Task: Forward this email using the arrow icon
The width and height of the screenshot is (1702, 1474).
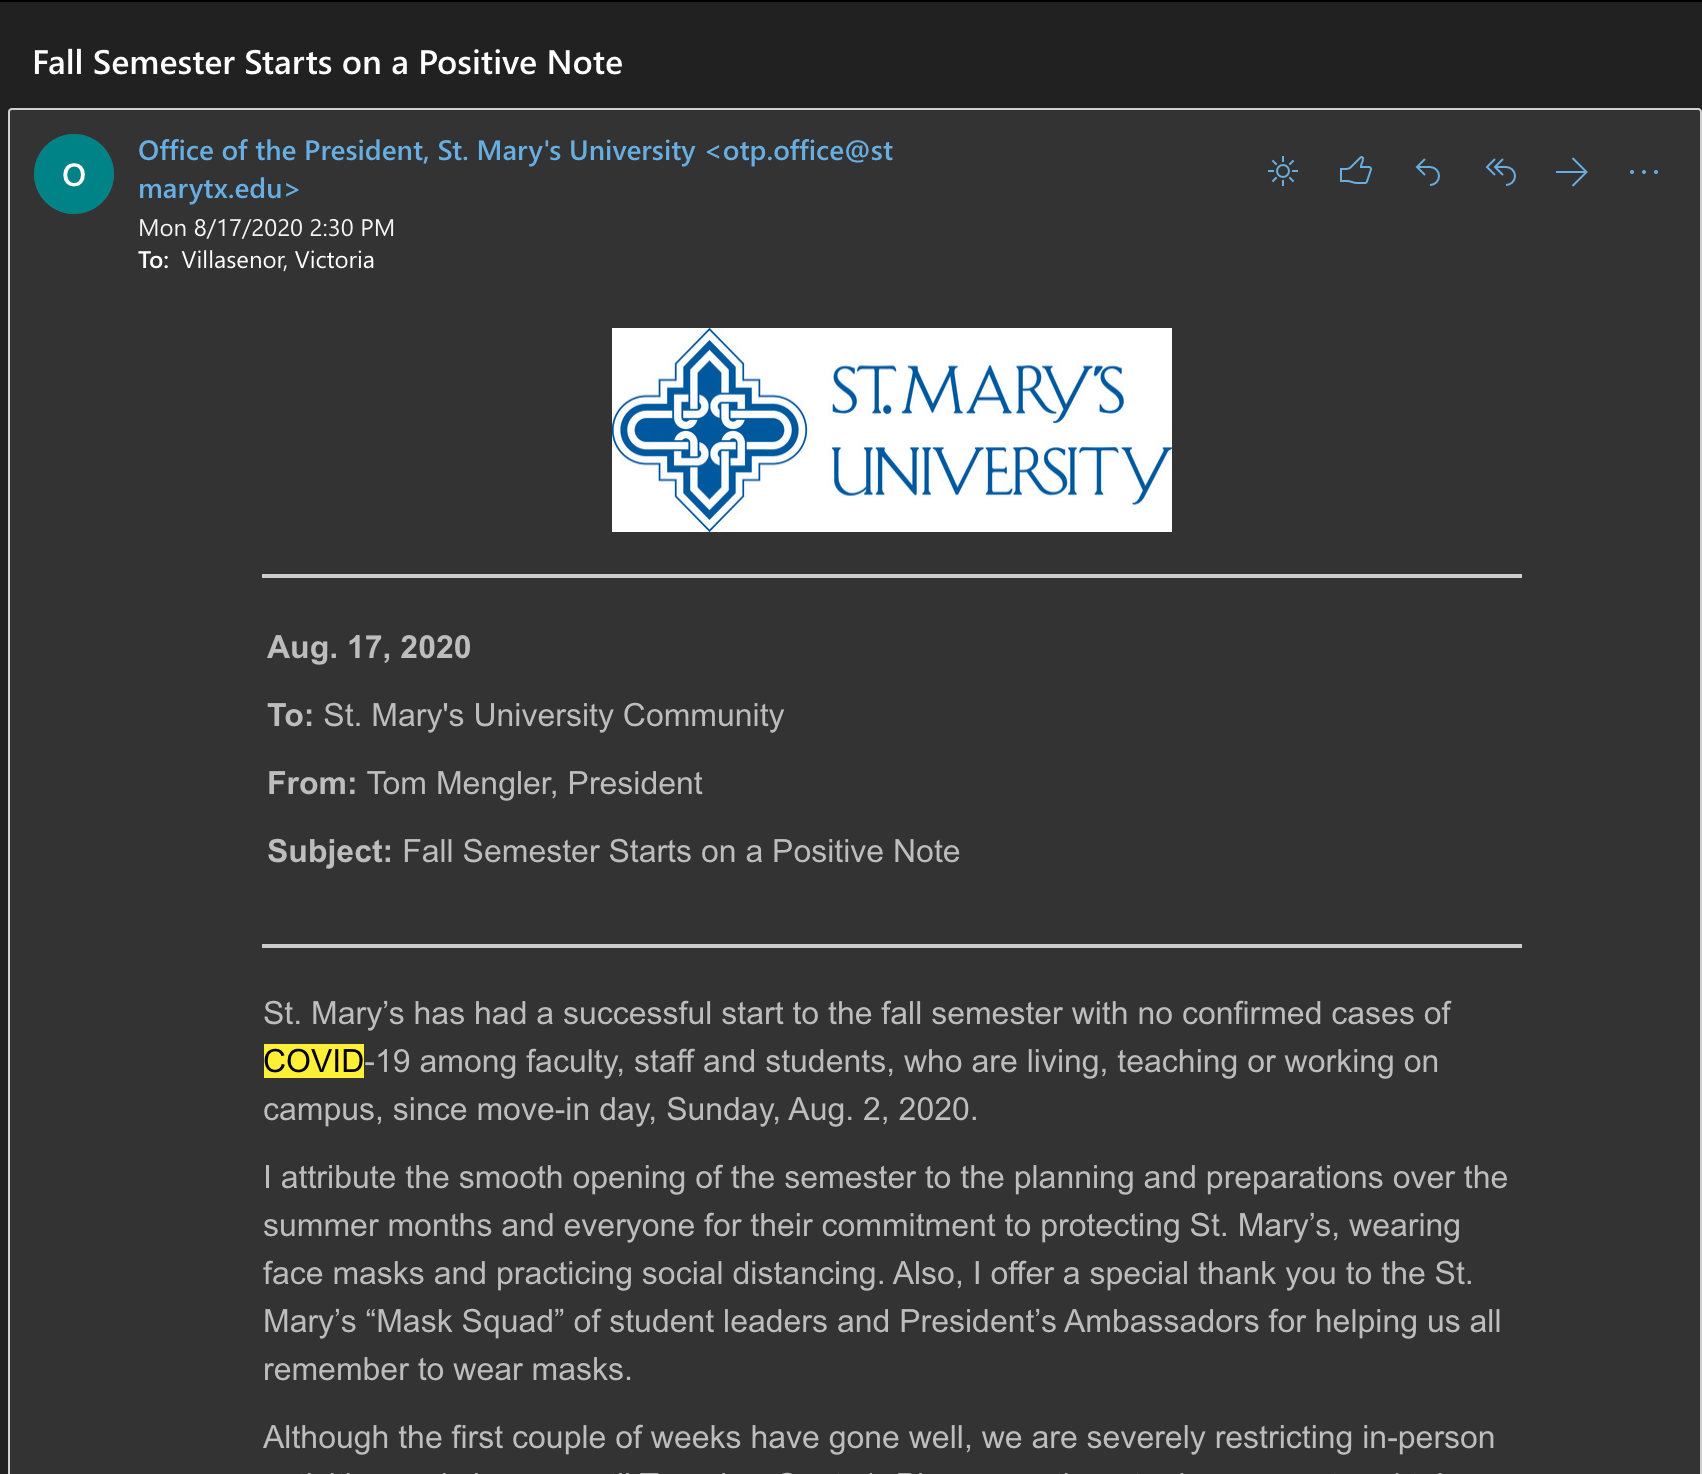Action: [x=1572, y=172]
